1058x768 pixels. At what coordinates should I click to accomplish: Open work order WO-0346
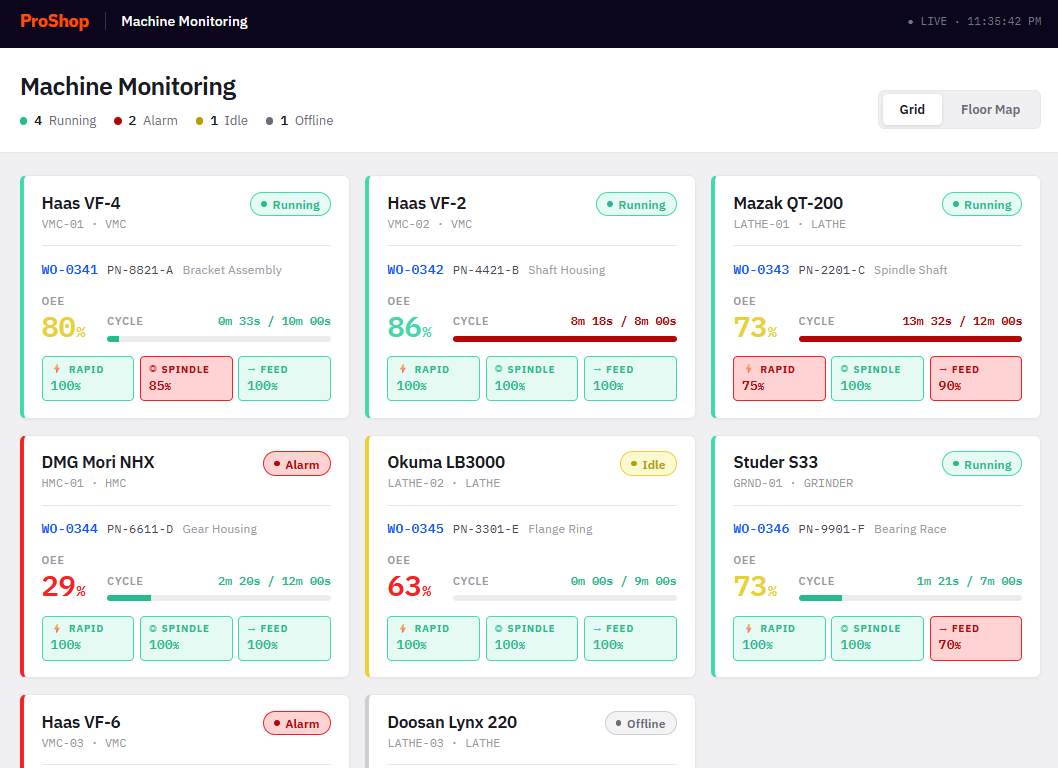(x=761, y=529)
